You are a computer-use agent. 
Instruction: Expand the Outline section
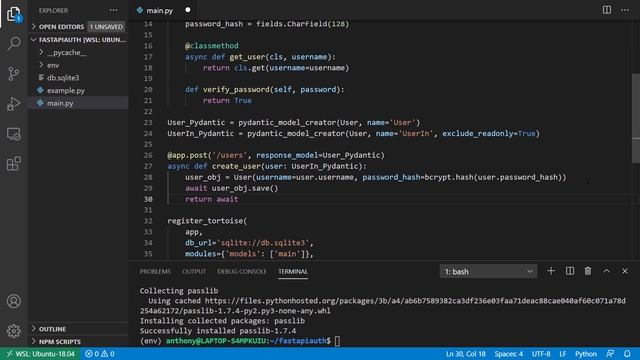click(x=78, y=329)
